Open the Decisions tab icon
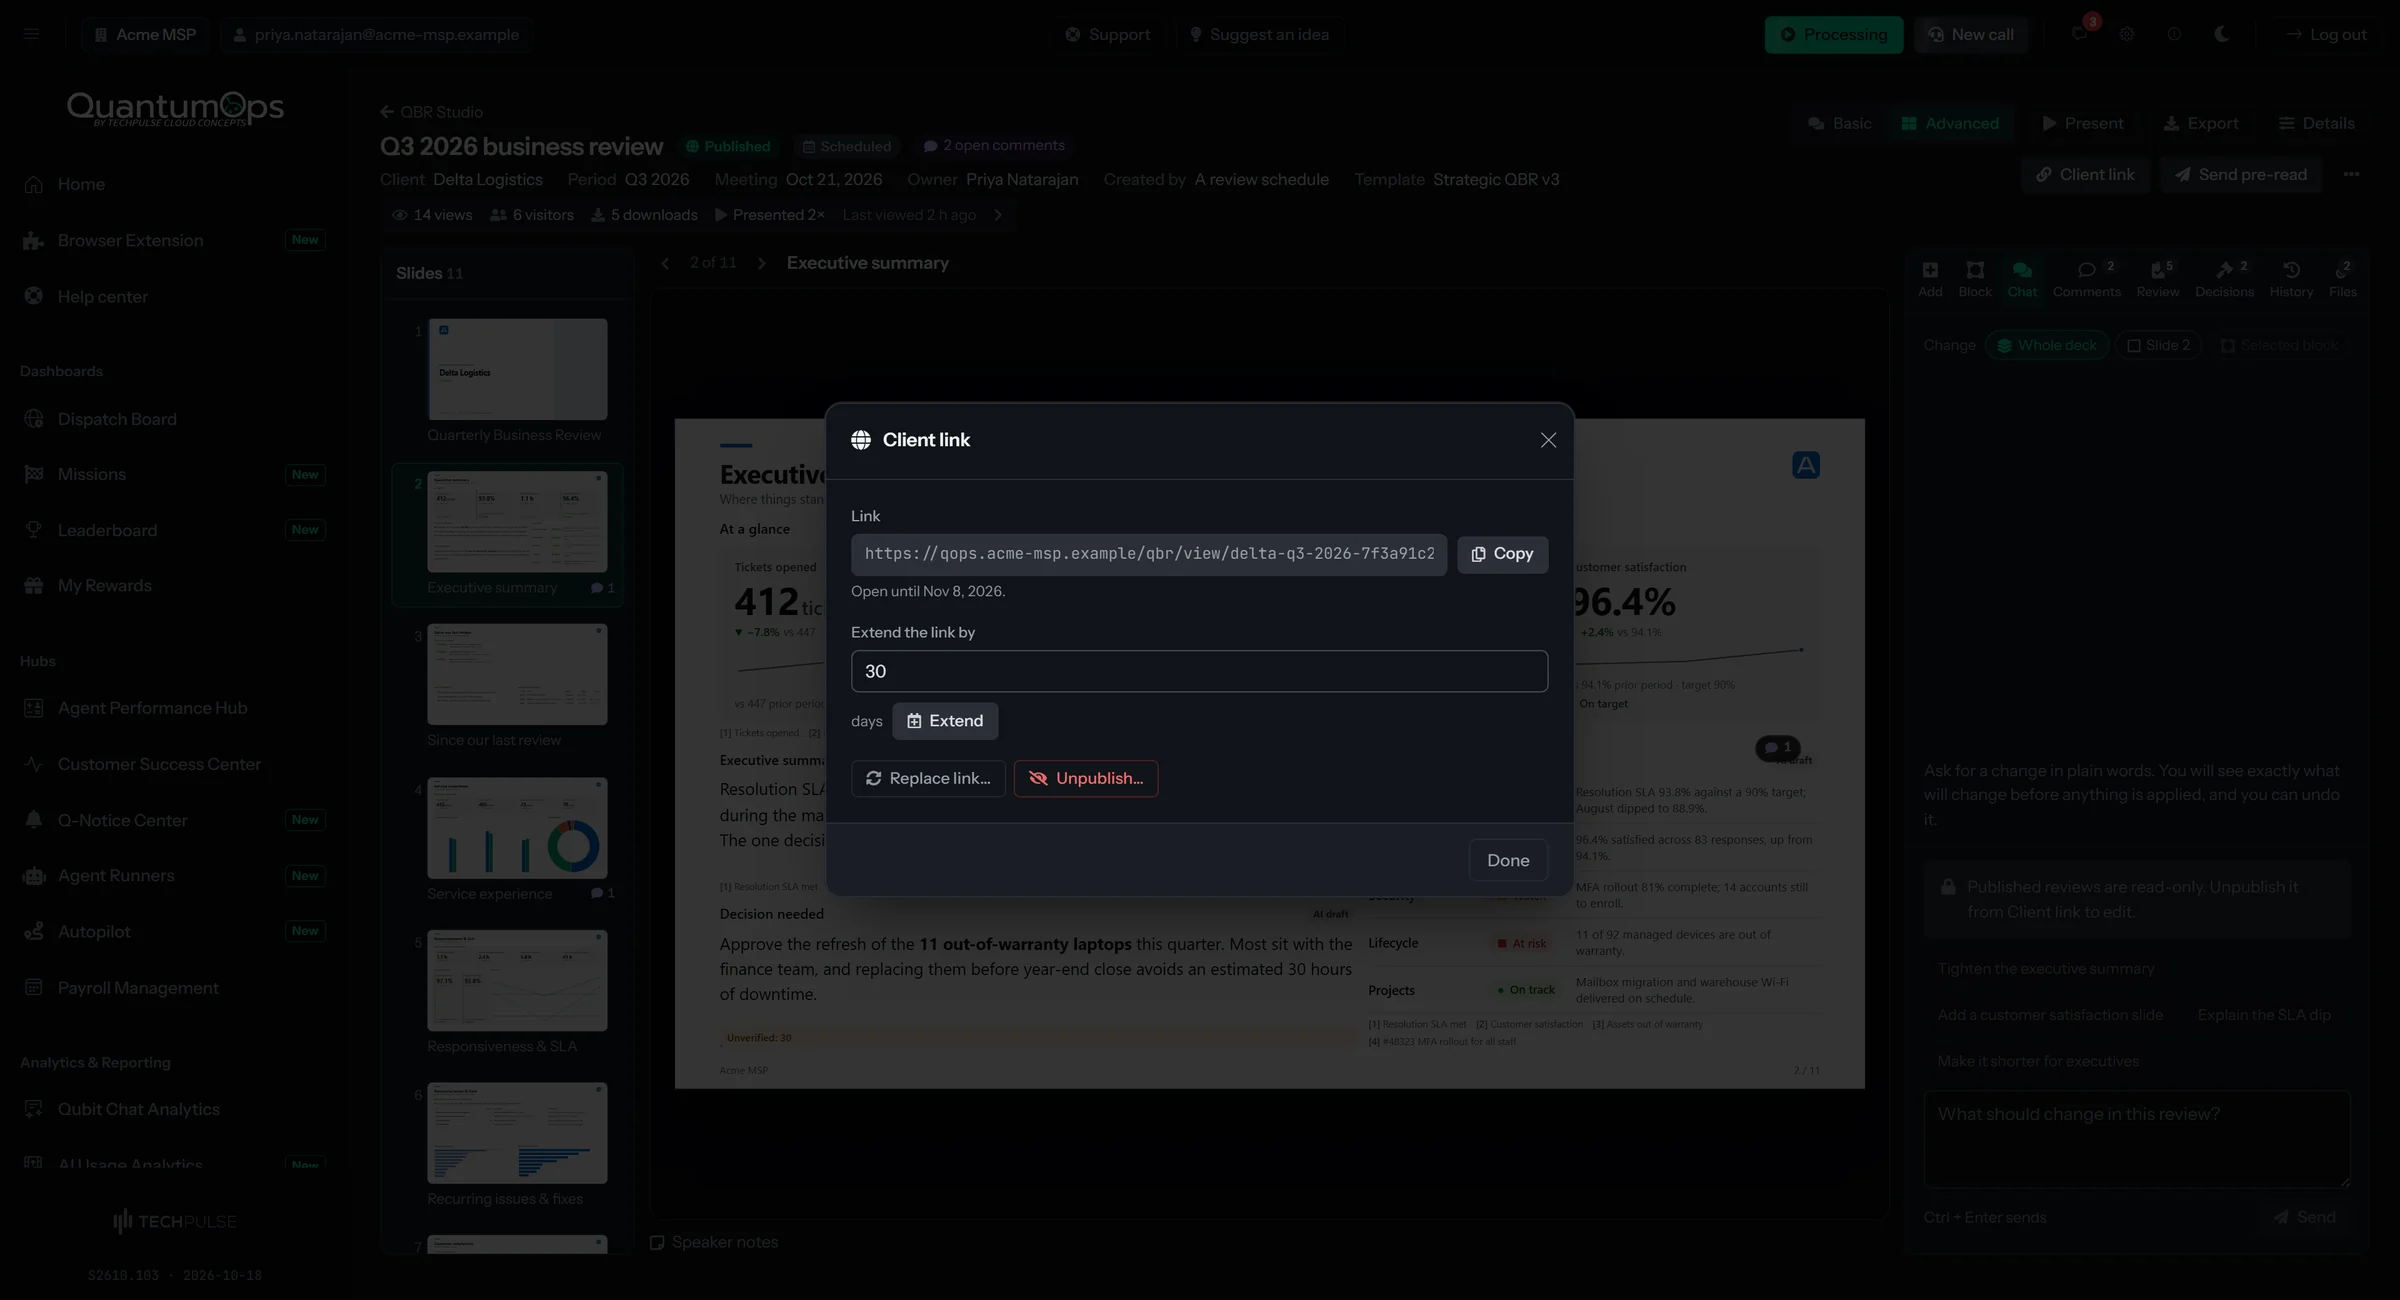This screenshot has width=2400, height=1300. coord(2225,279)
